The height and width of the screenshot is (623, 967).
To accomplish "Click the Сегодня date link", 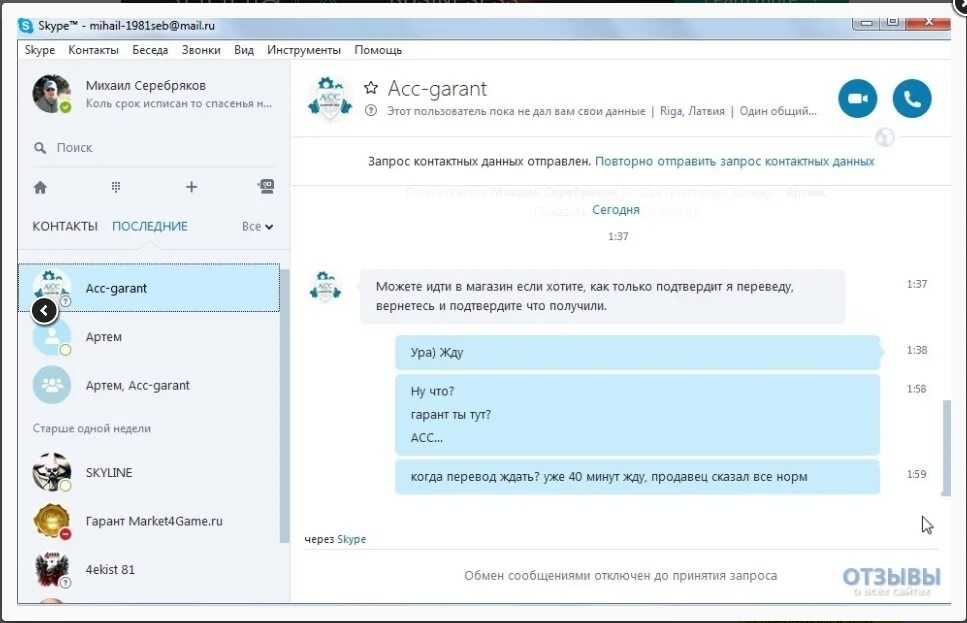I will 615,210.
